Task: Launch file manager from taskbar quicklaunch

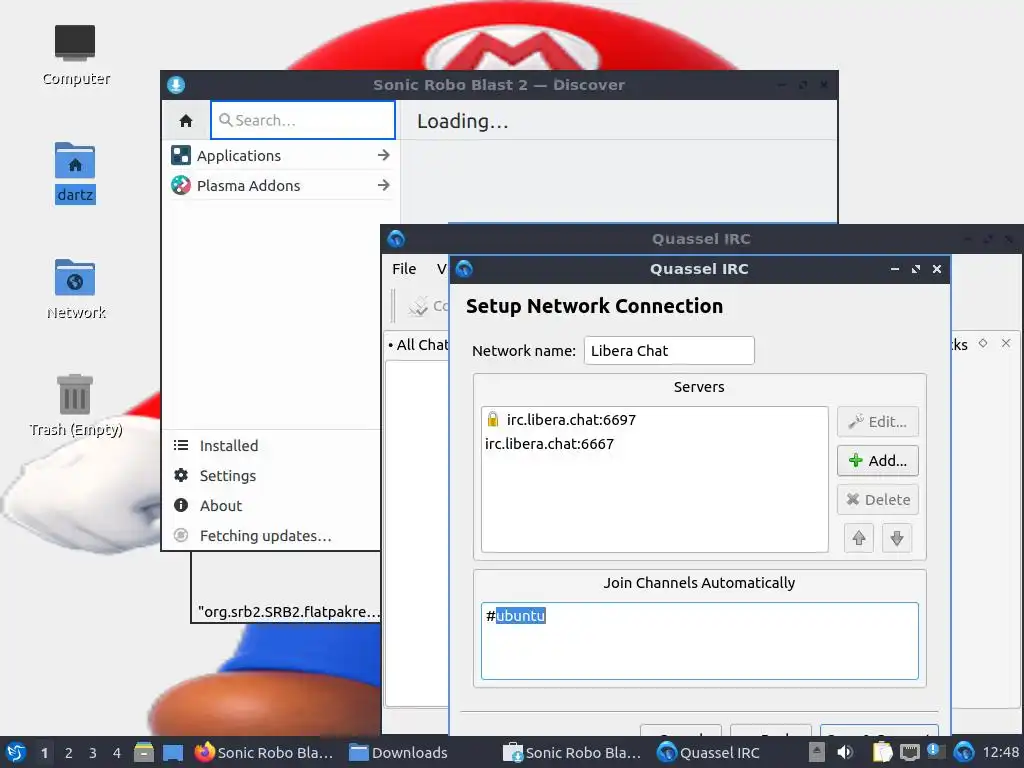Action: pyautogui.click(x=144, y=752)
